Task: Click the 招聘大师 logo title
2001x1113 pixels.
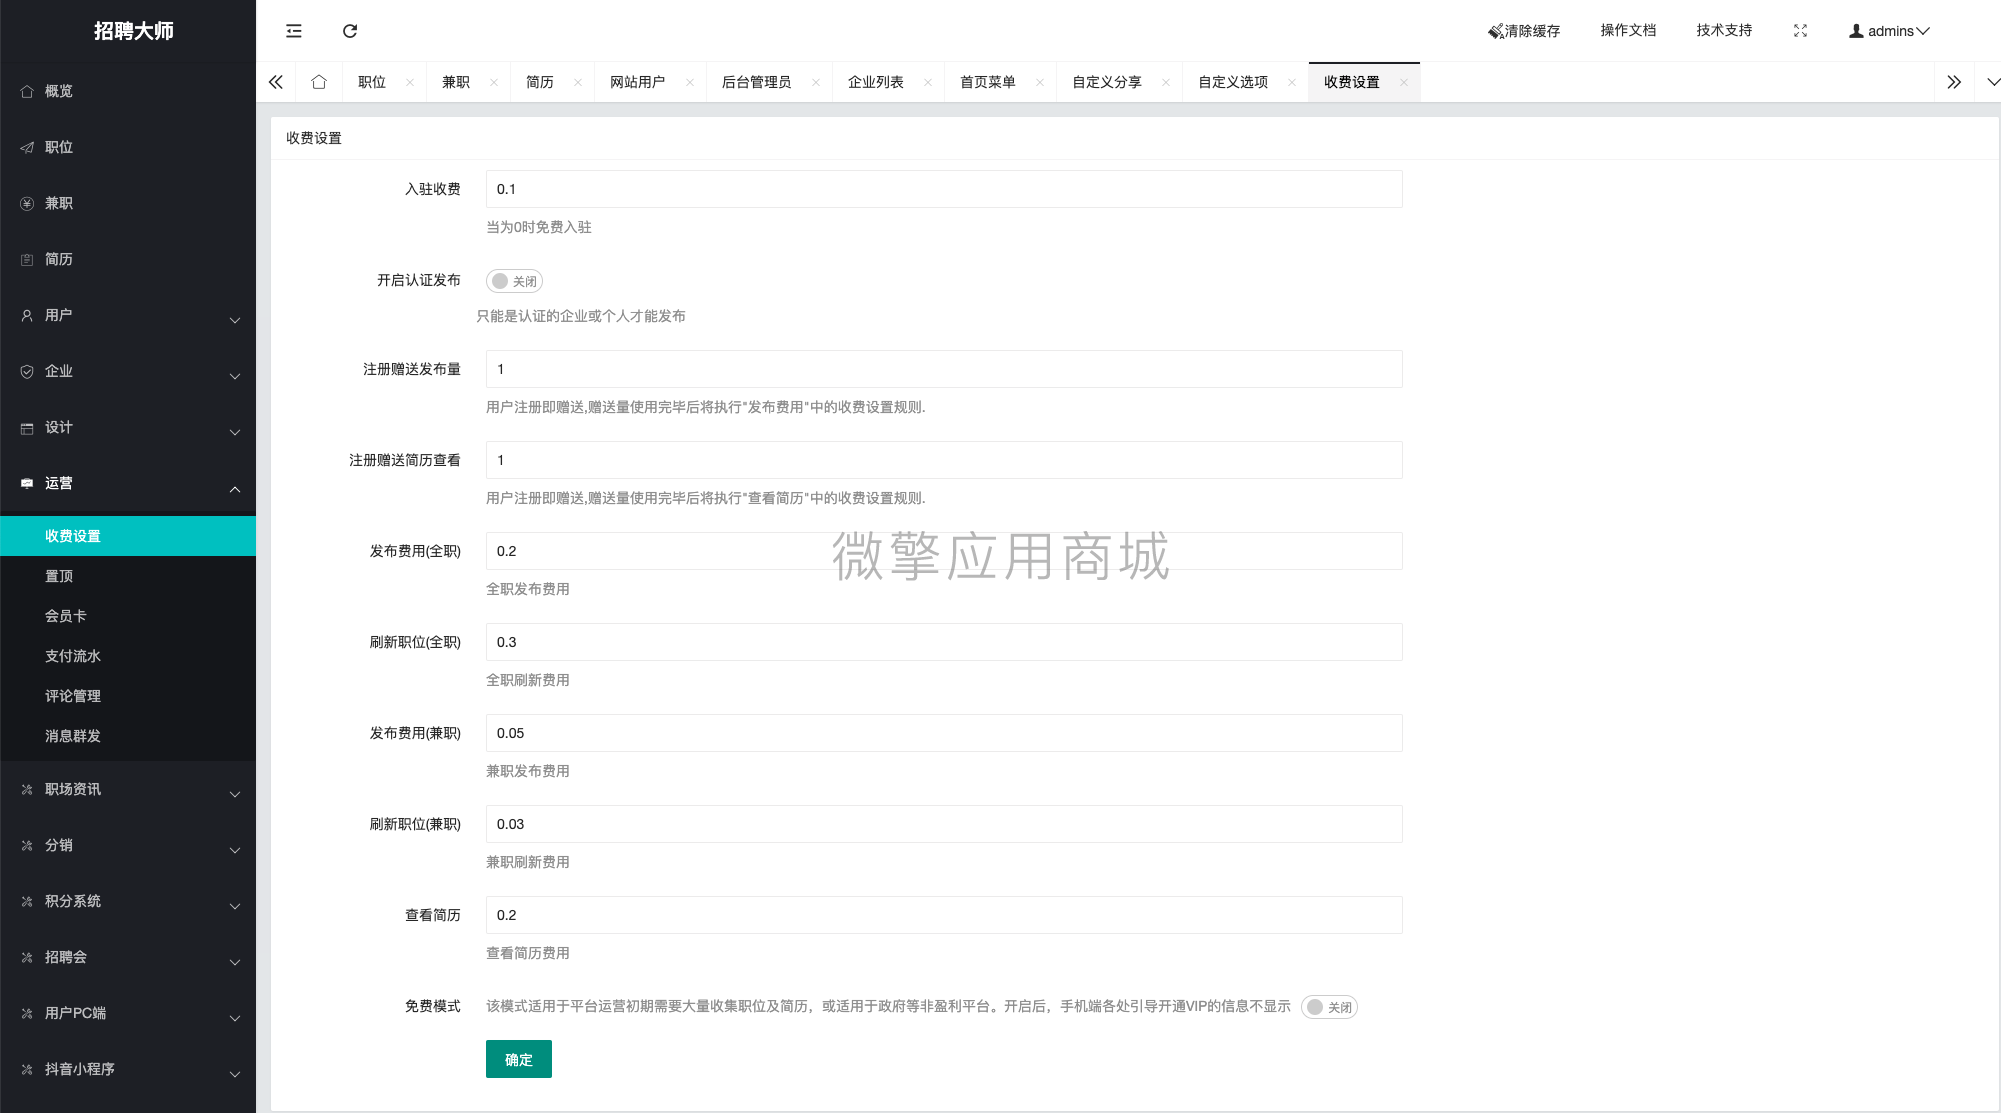Action: click(133, 31)
